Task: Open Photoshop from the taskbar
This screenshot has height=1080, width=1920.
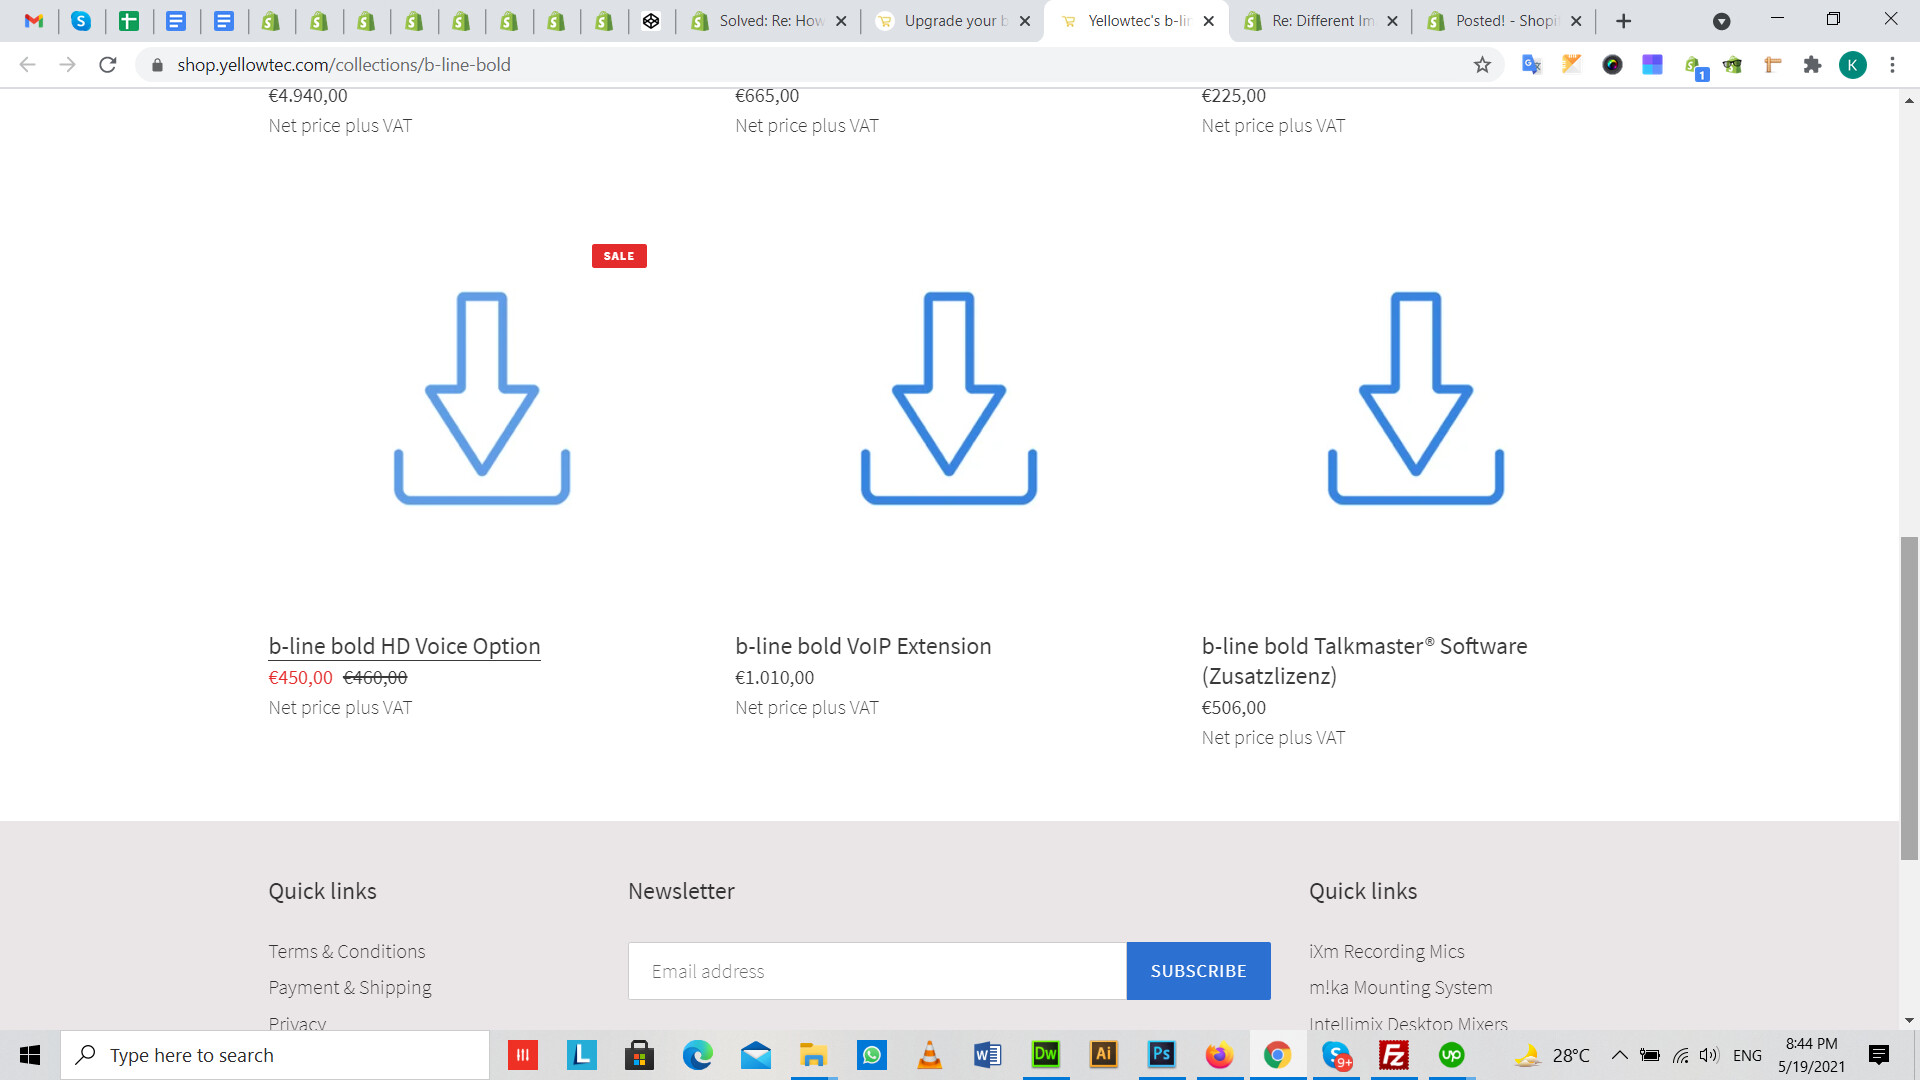Action: [x=1161, y=1054]
